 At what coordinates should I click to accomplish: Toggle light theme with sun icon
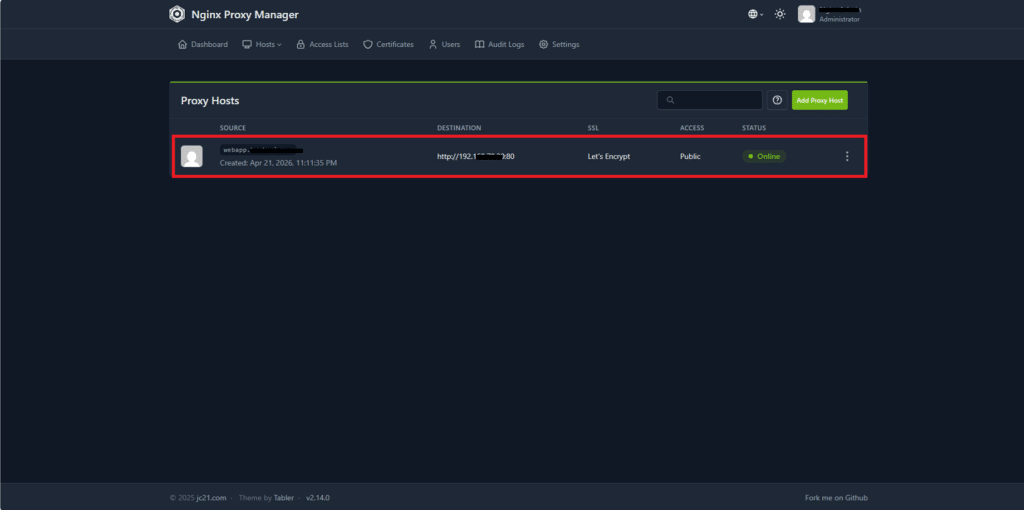[780, 14]
